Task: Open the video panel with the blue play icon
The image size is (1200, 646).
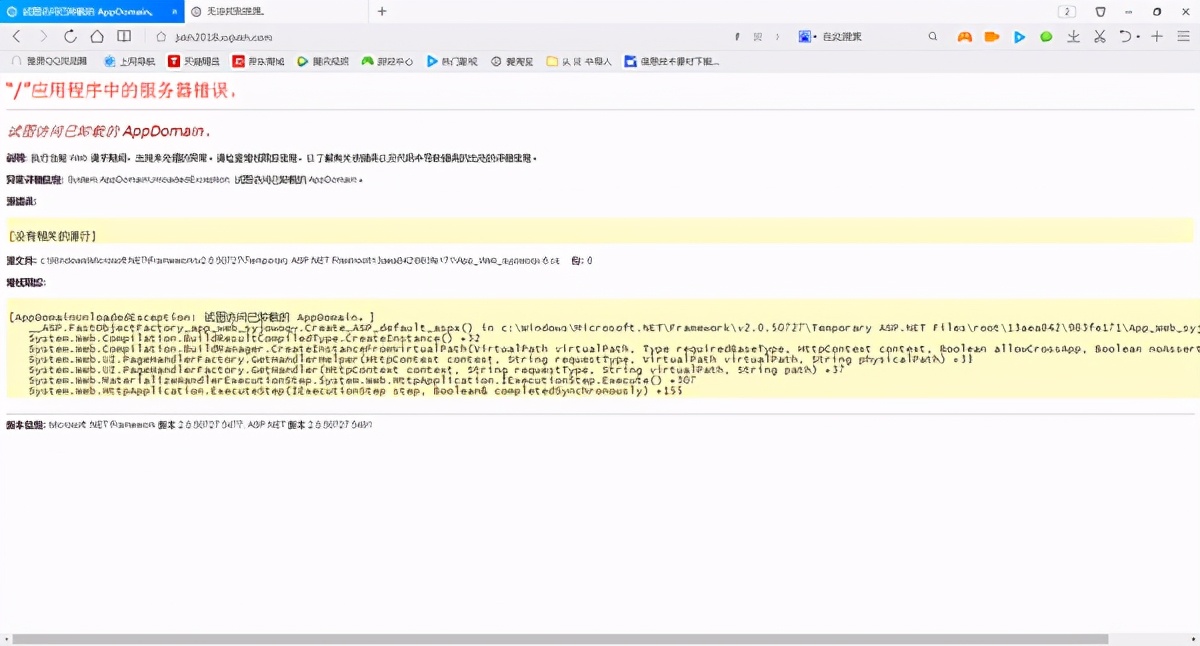Action: point(1018,36)
